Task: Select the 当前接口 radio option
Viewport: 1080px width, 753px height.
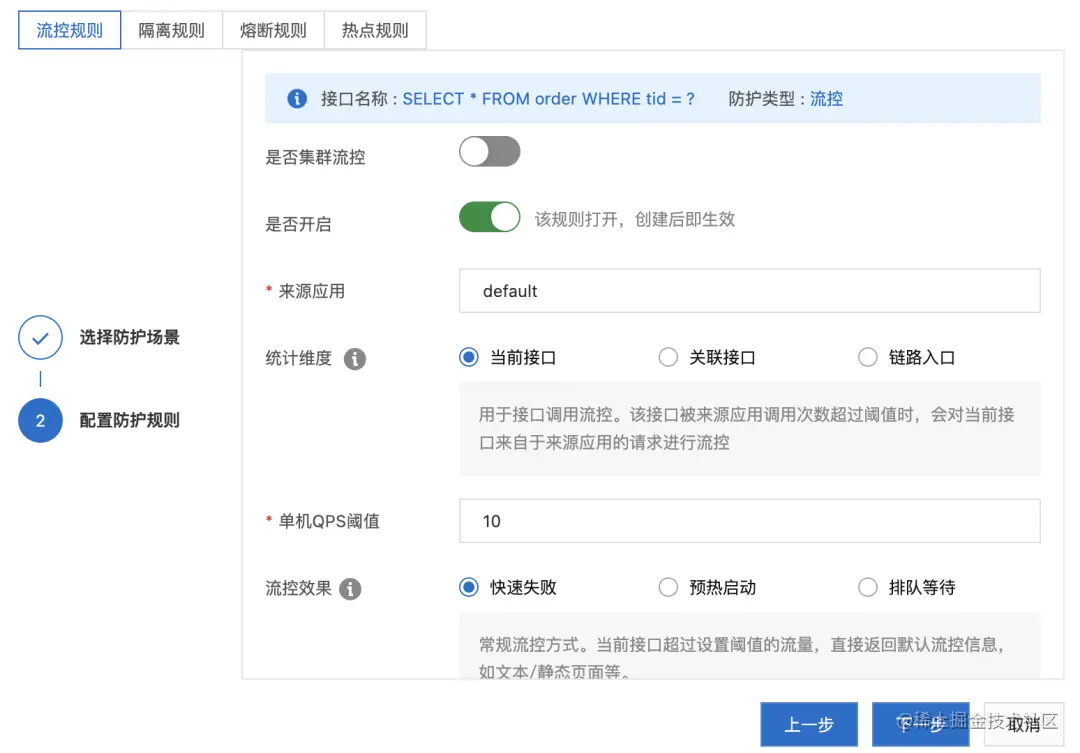Action: click(469, 357)
